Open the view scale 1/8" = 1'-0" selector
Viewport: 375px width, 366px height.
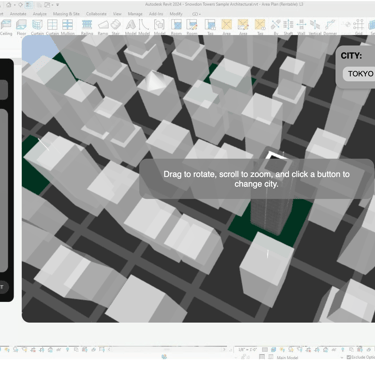pyautogui.click(x=247, y=350)
